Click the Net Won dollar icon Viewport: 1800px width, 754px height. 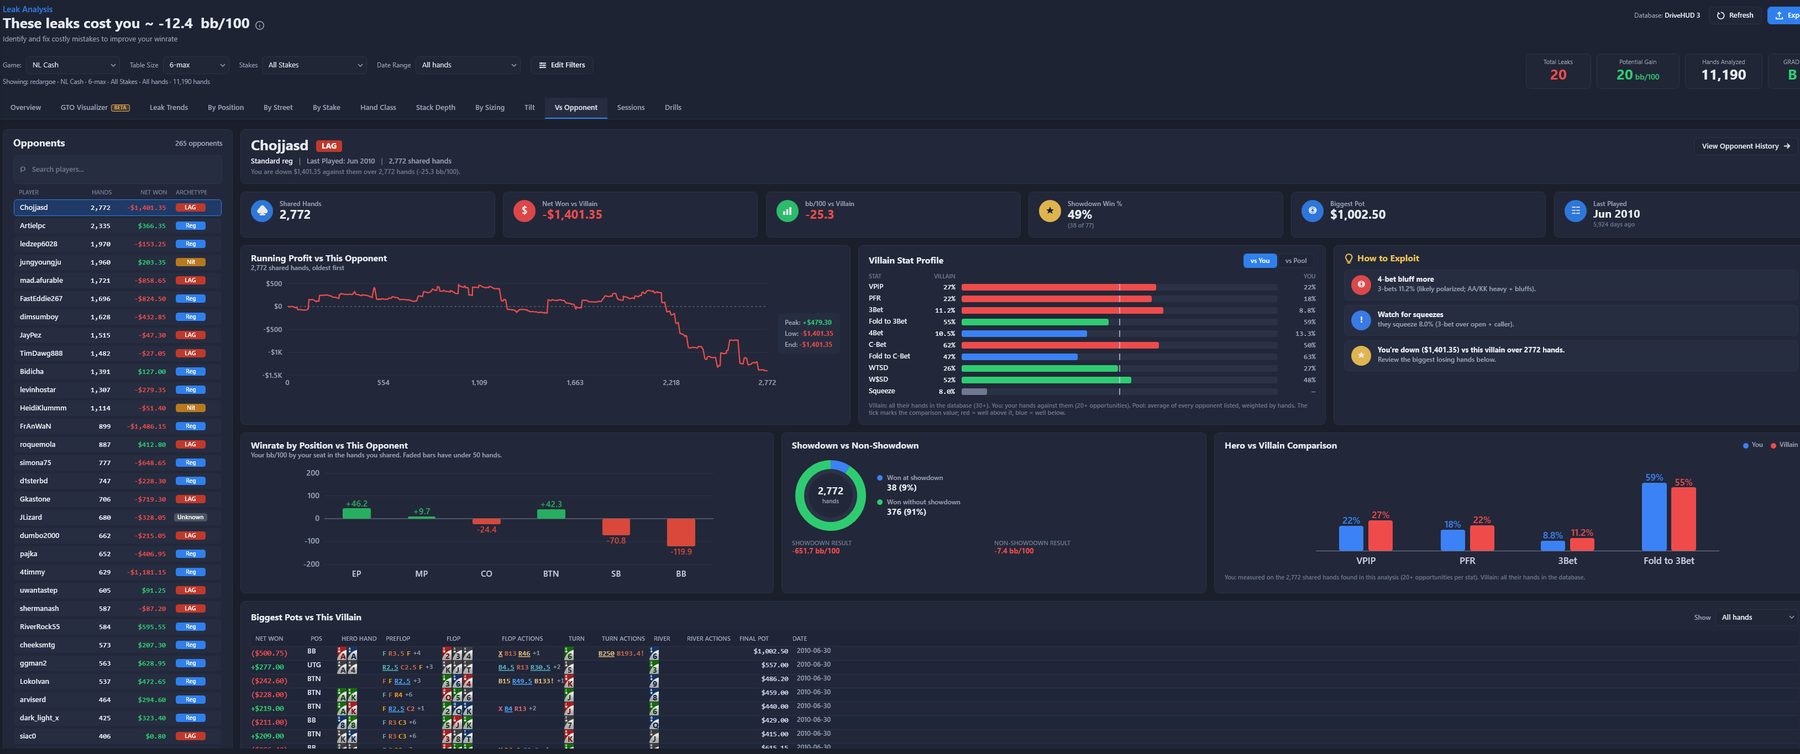coord(524,211)
